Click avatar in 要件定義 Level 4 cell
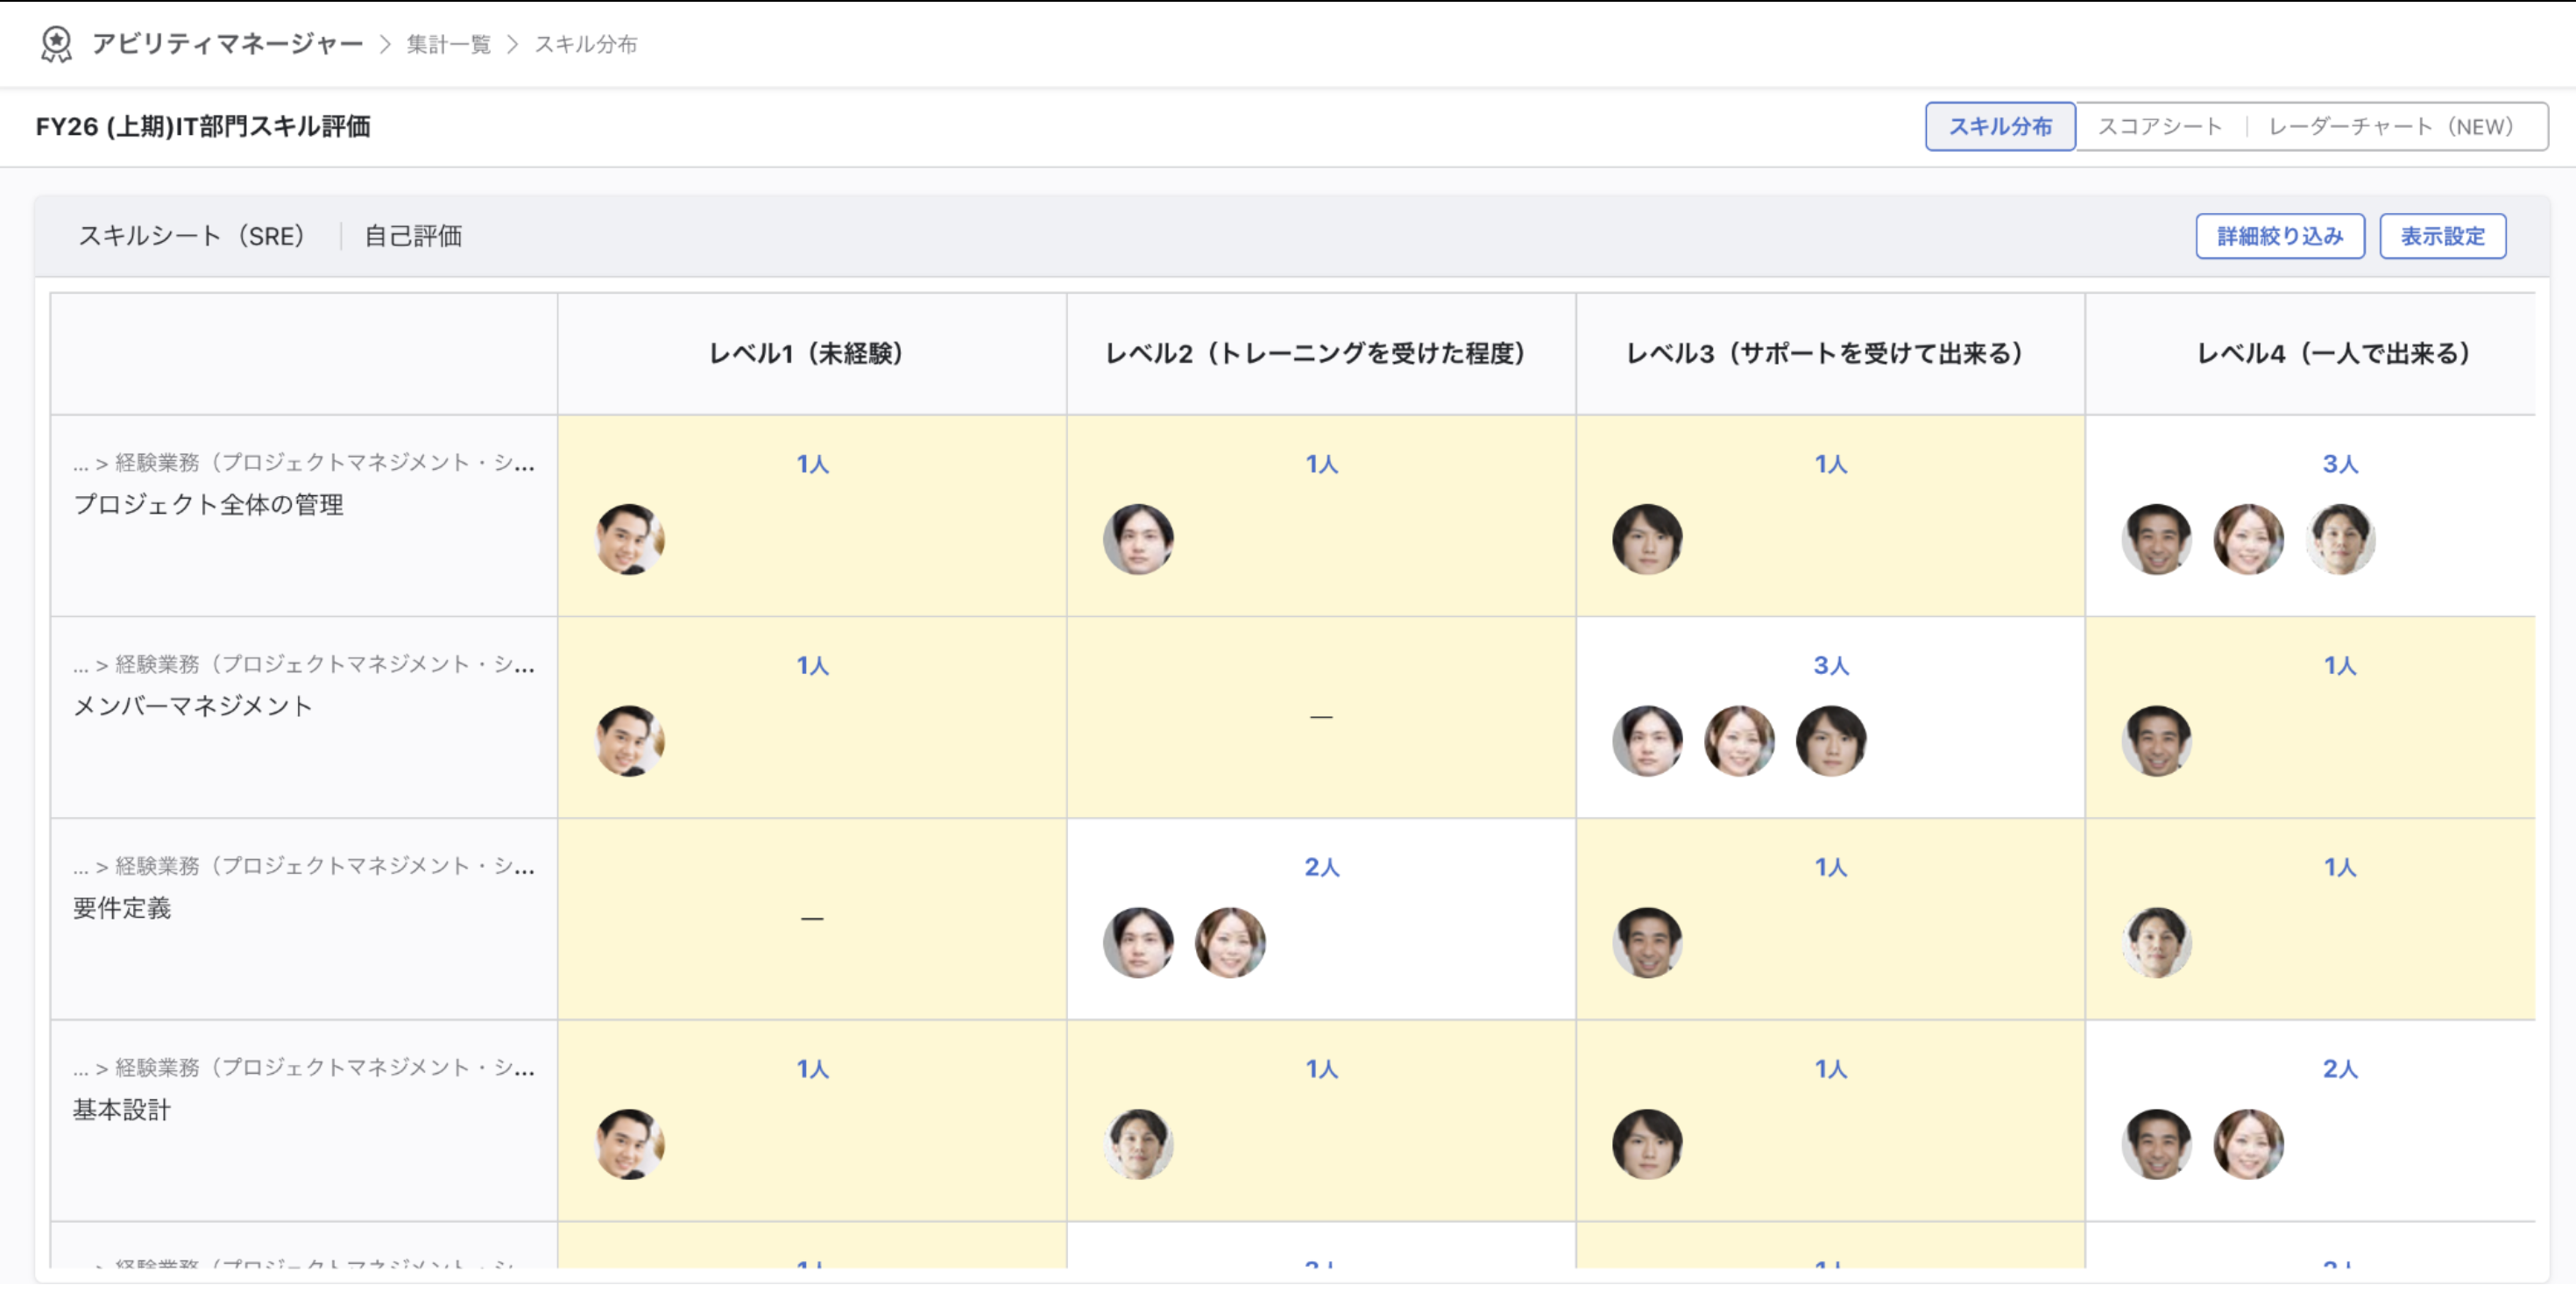The width and height of the screenshot is (2576, 1292). tap(2157, 943)
